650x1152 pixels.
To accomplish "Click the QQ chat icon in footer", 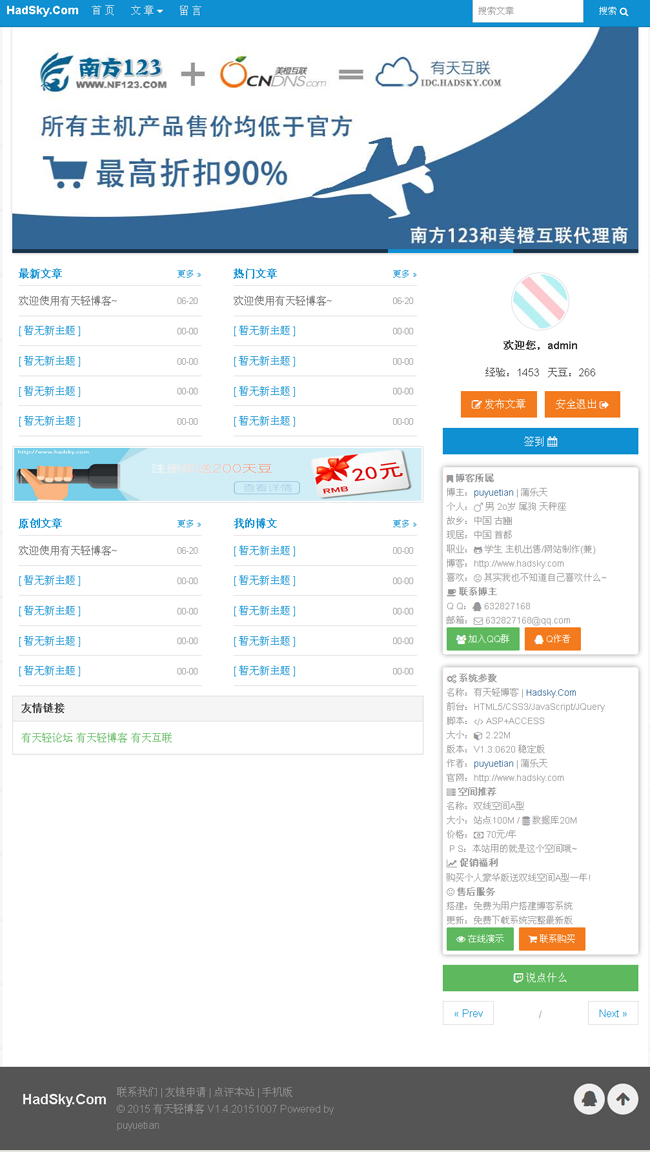I will [589, 1099].
